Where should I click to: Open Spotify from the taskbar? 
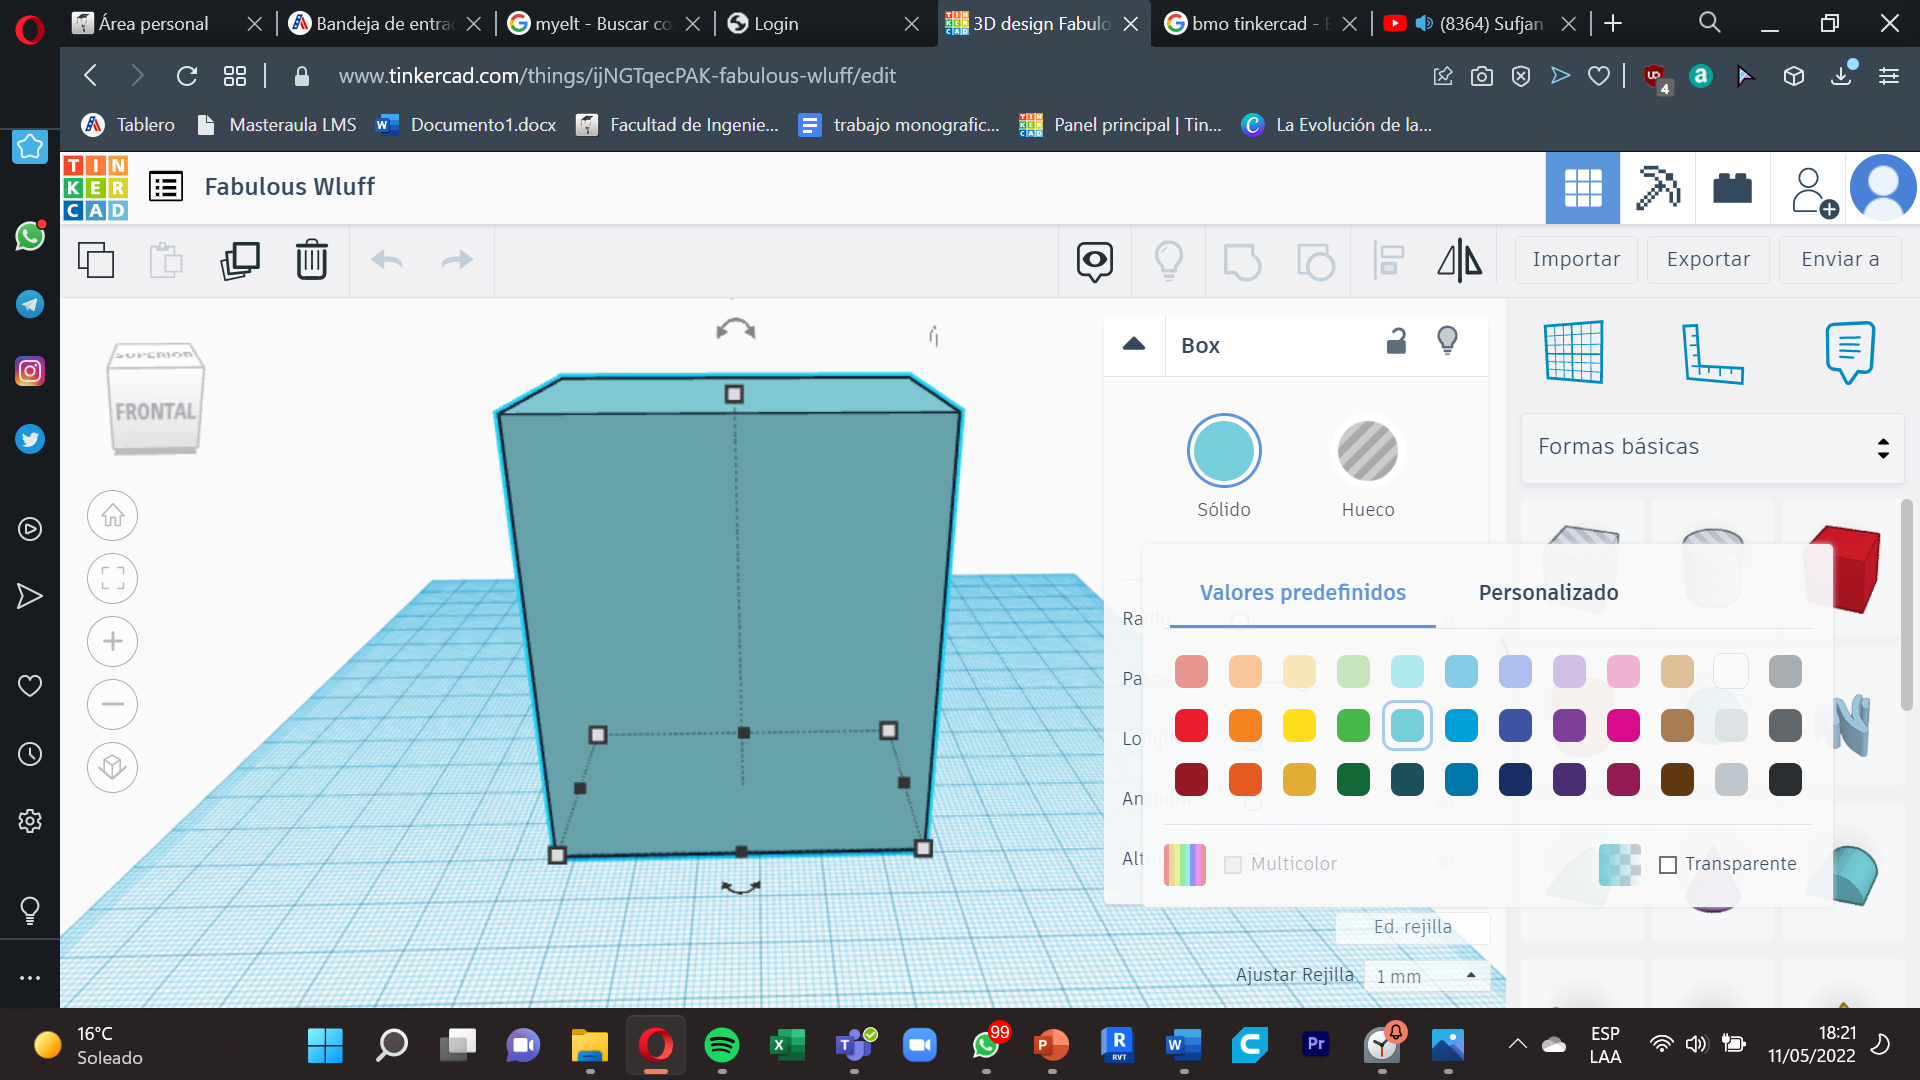click(x=721, y=1045)
